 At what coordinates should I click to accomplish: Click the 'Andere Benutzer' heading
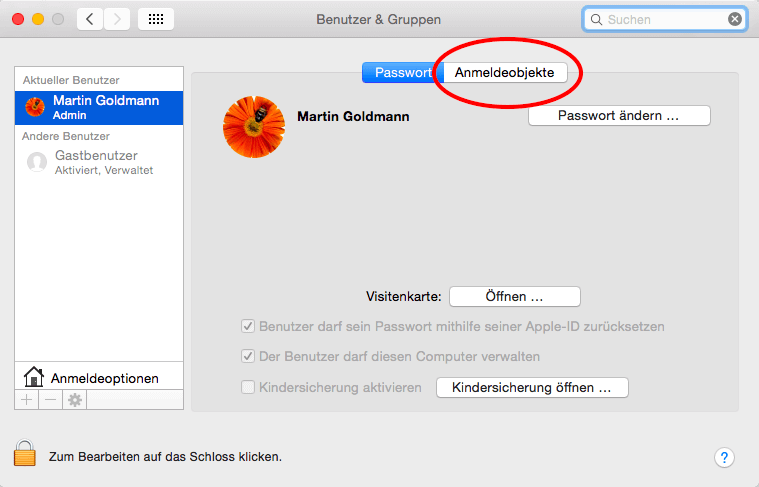pos(66,136)
